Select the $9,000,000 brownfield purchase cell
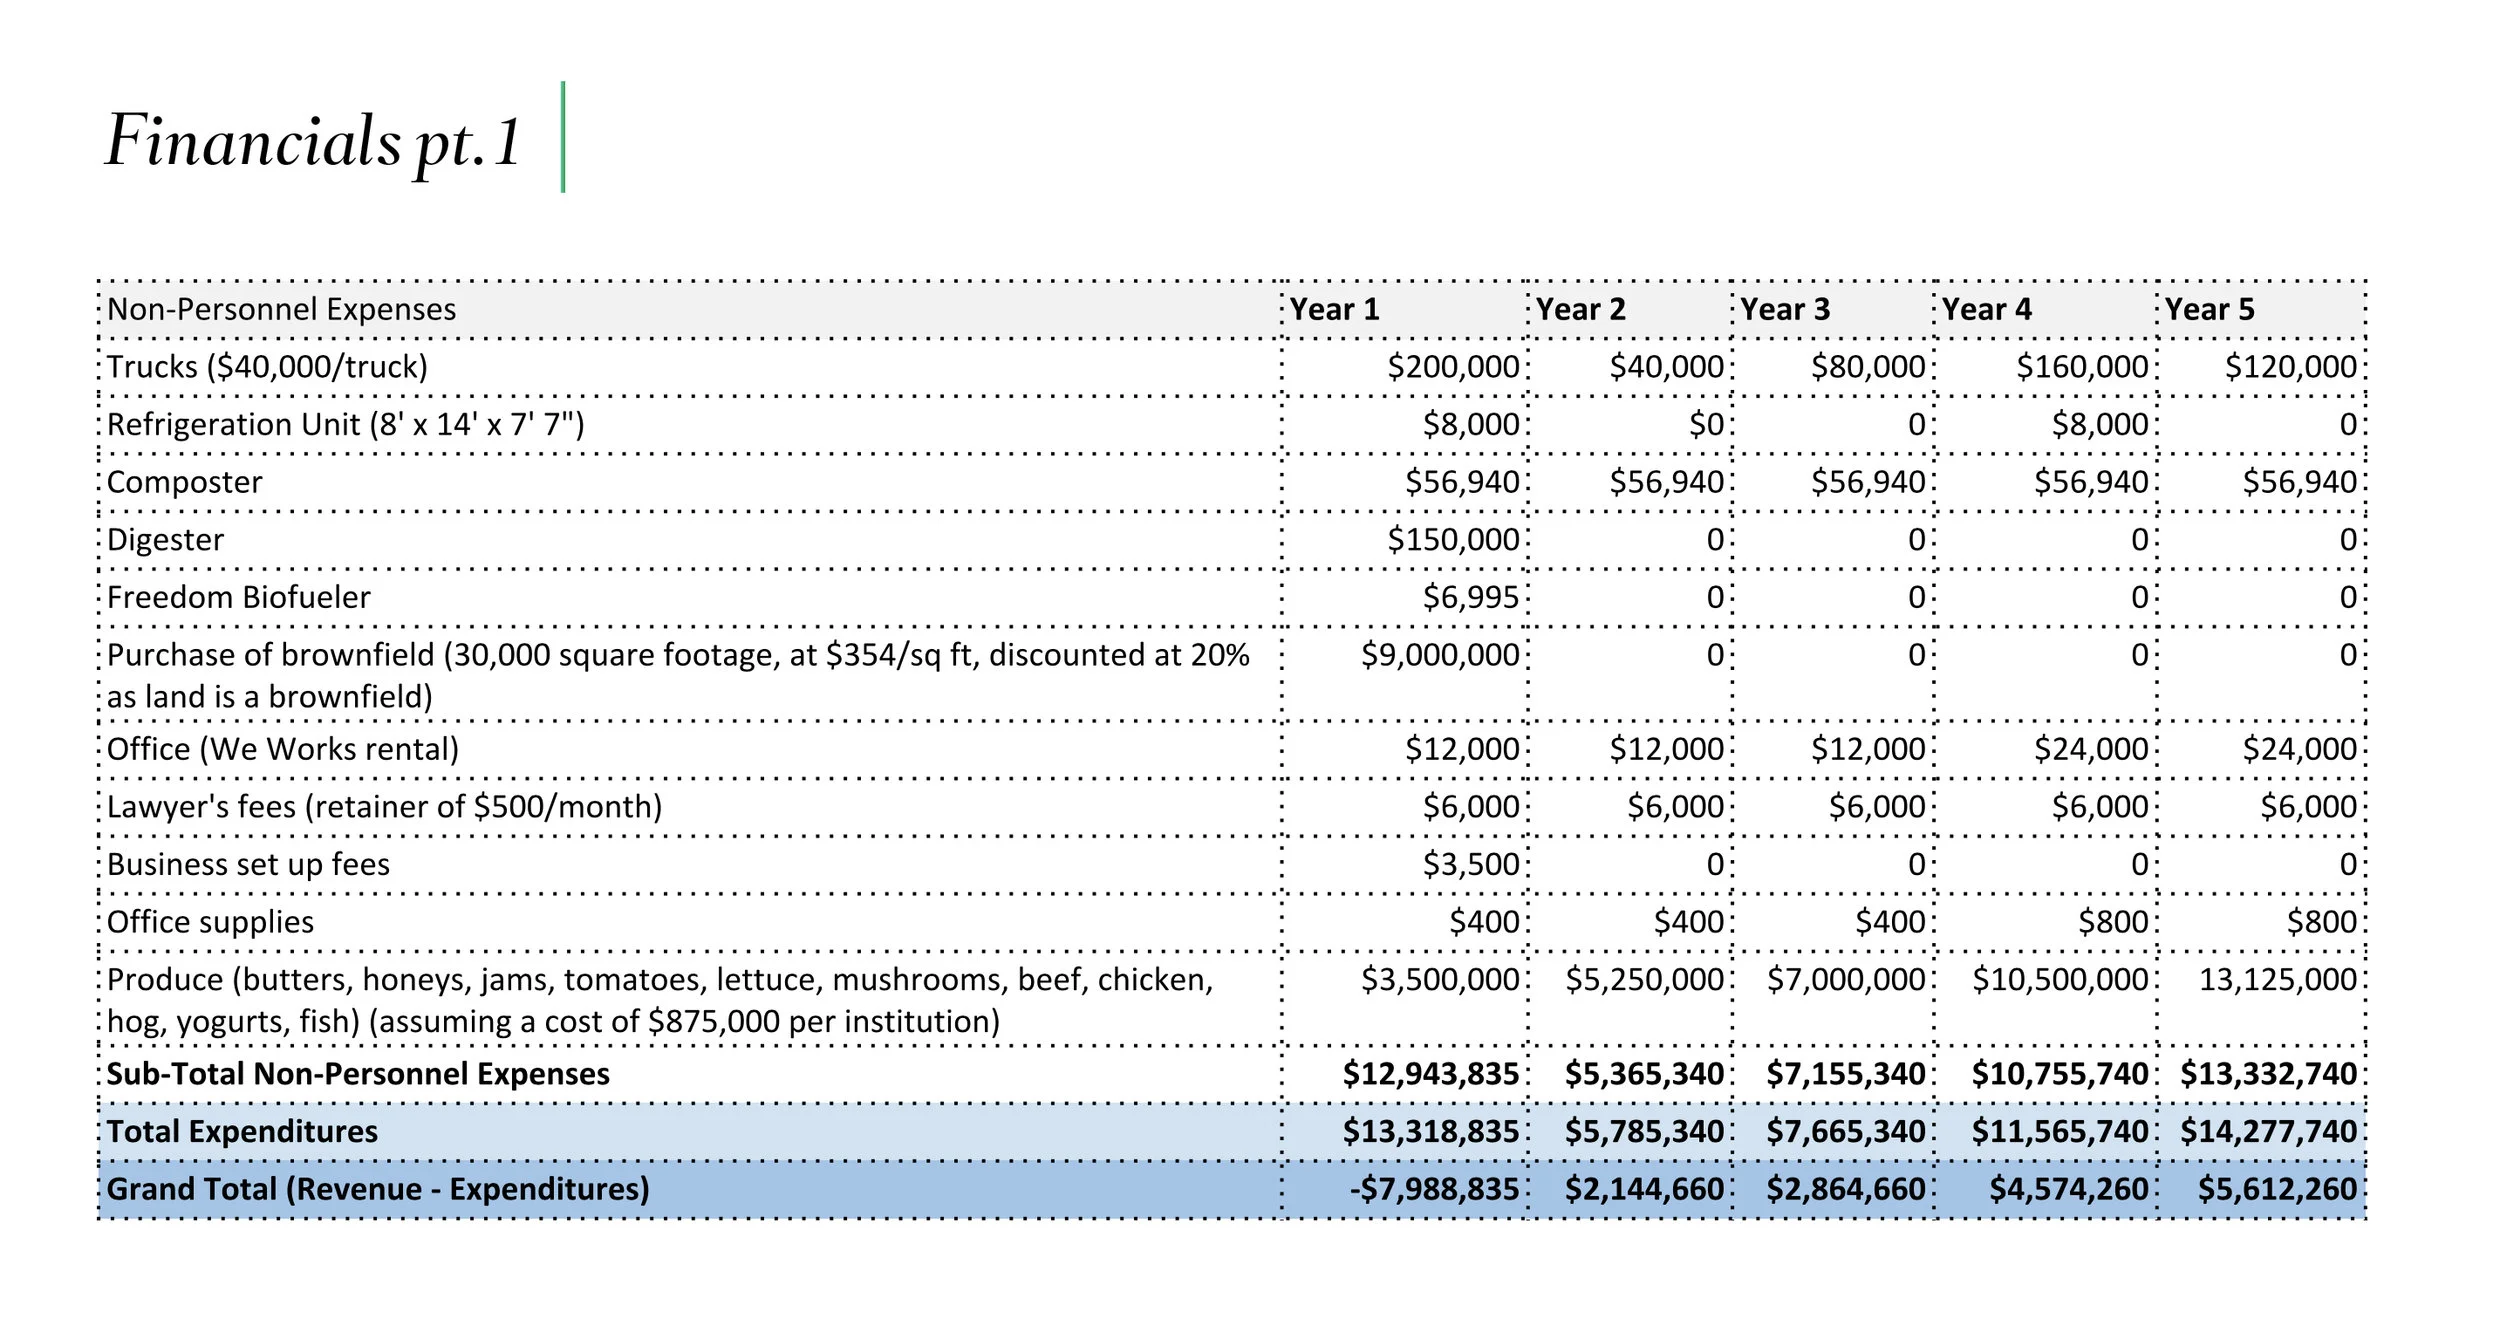 tap(1439, 655)
